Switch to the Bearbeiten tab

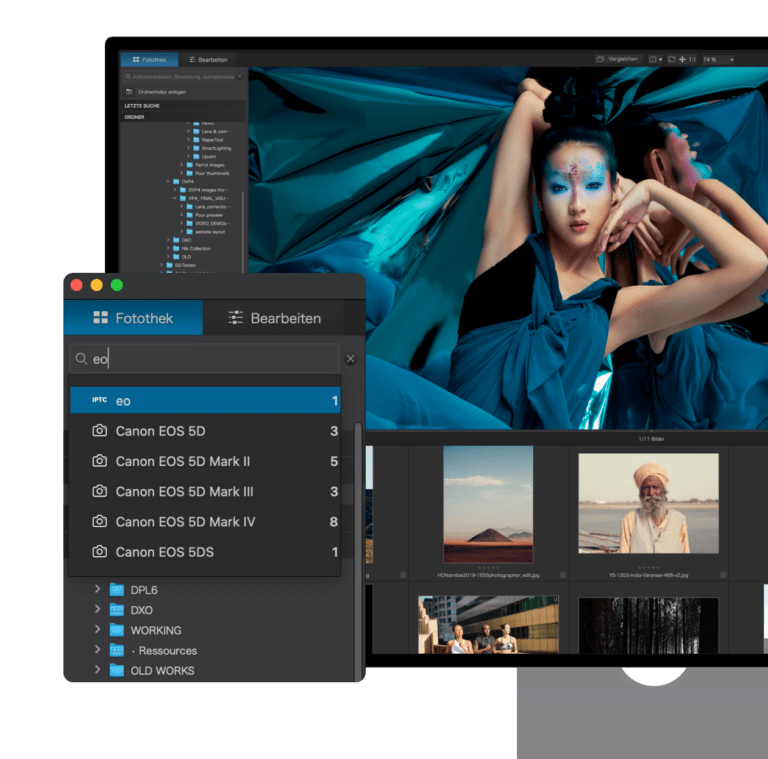(x=273, y=318)
